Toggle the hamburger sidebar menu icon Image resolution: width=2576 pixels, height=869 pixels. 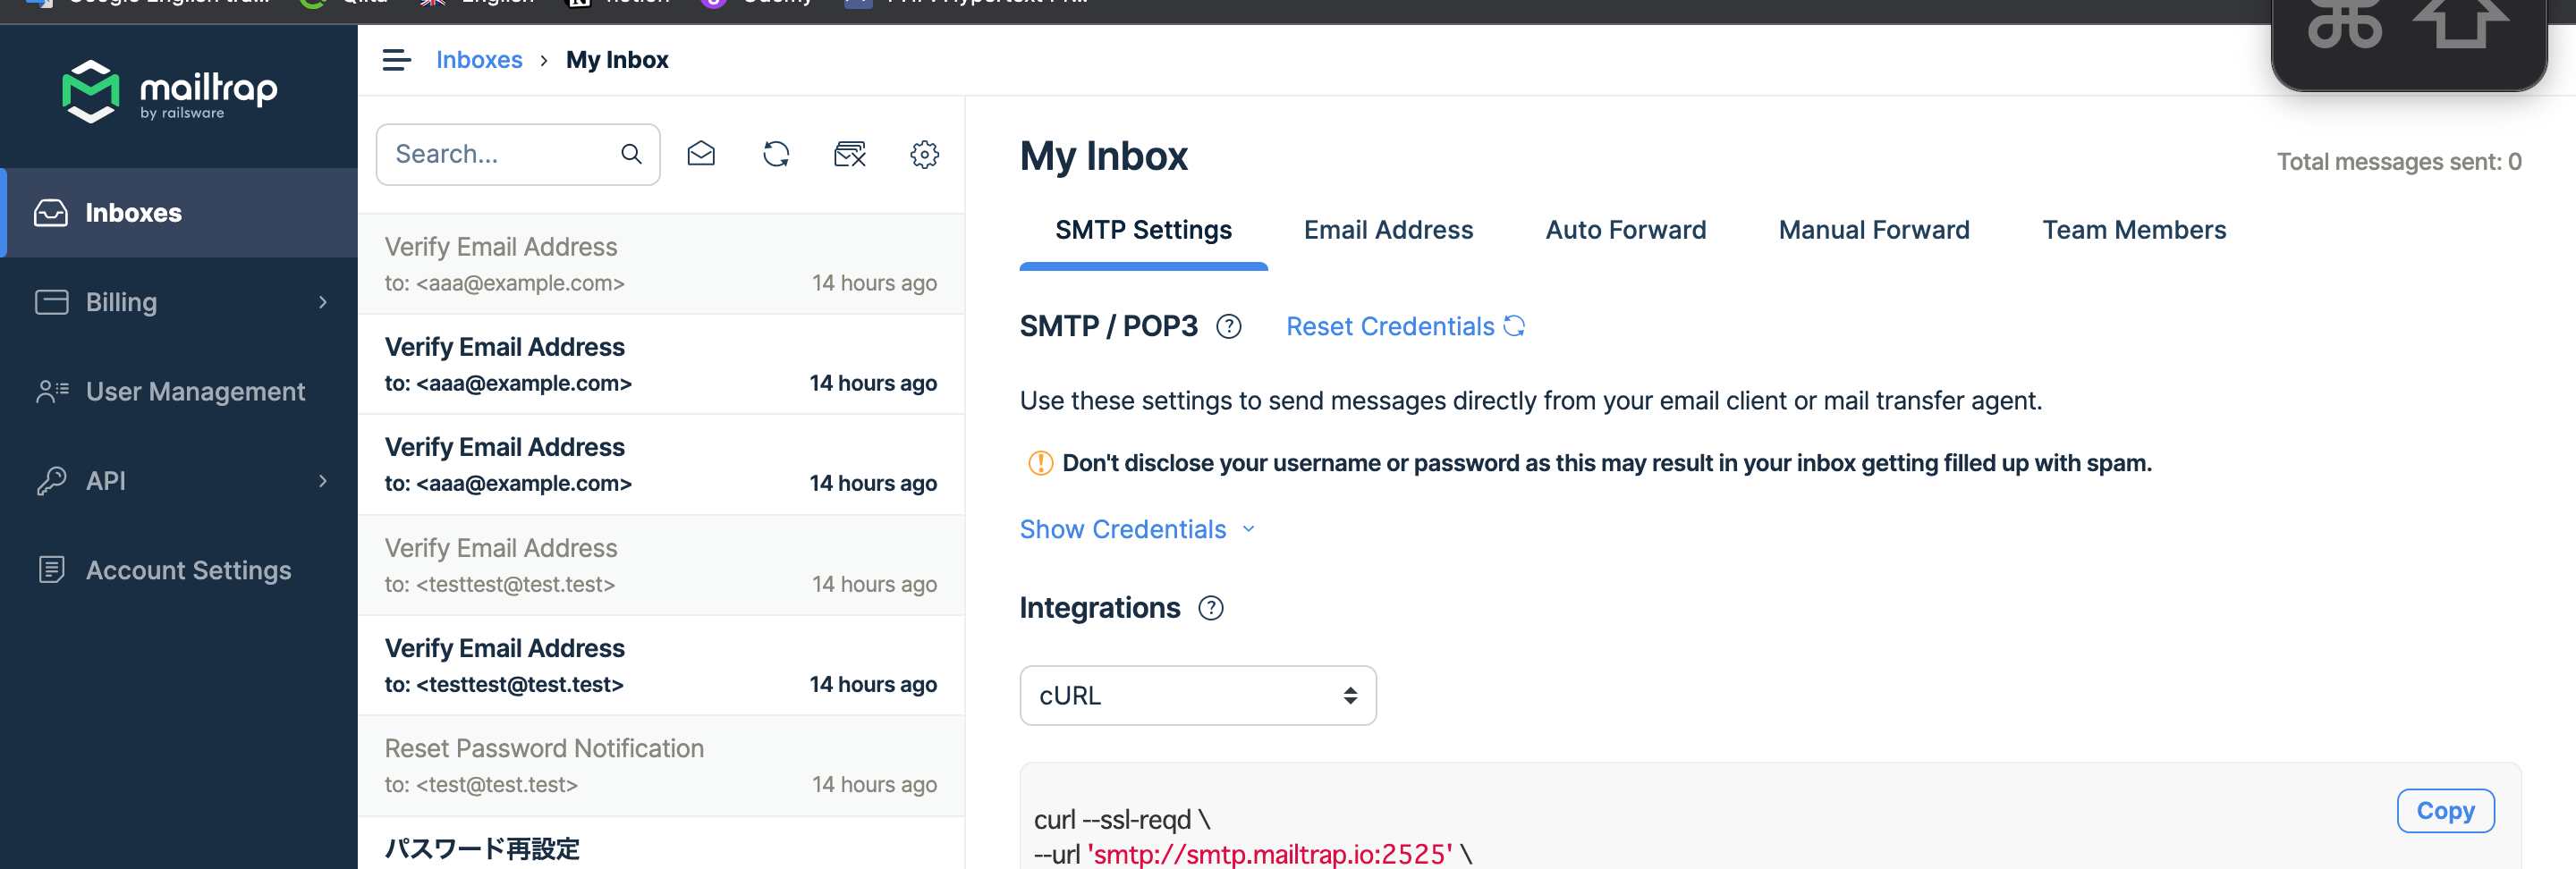pos(397,60)
